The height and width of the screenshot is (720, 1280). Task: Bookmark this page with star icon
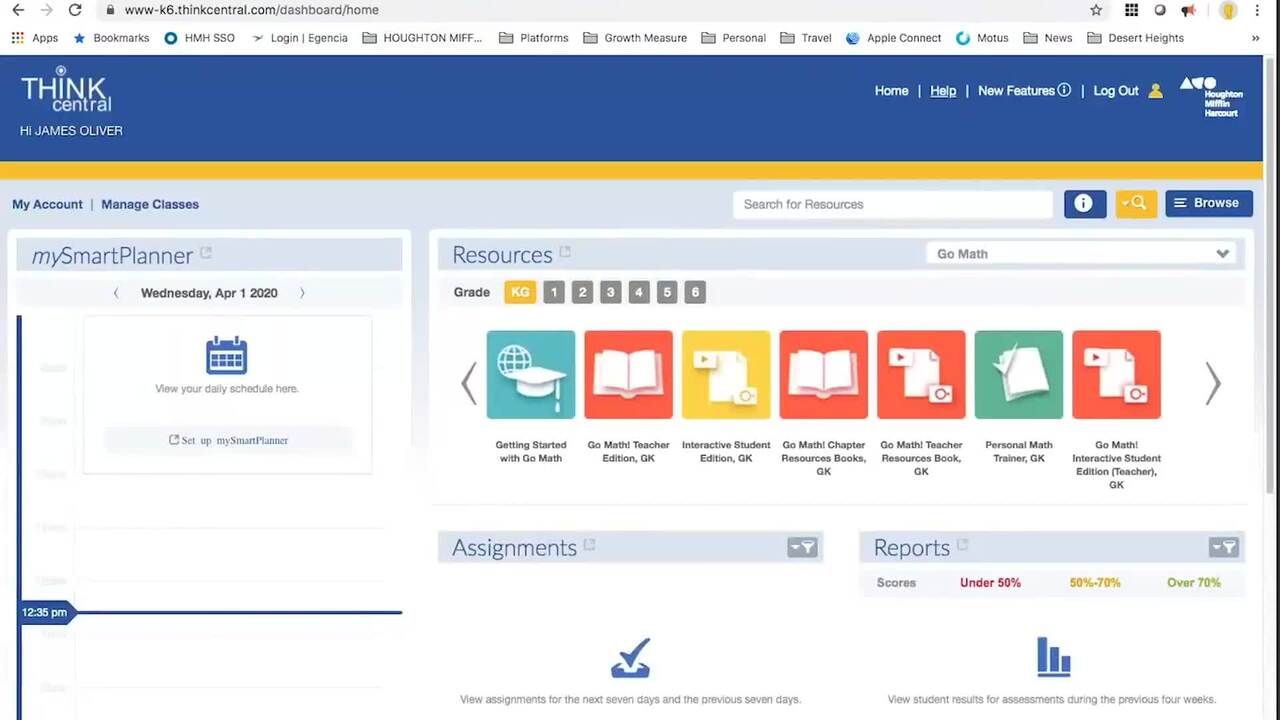pyautogui.click(x=1096, y=10)
